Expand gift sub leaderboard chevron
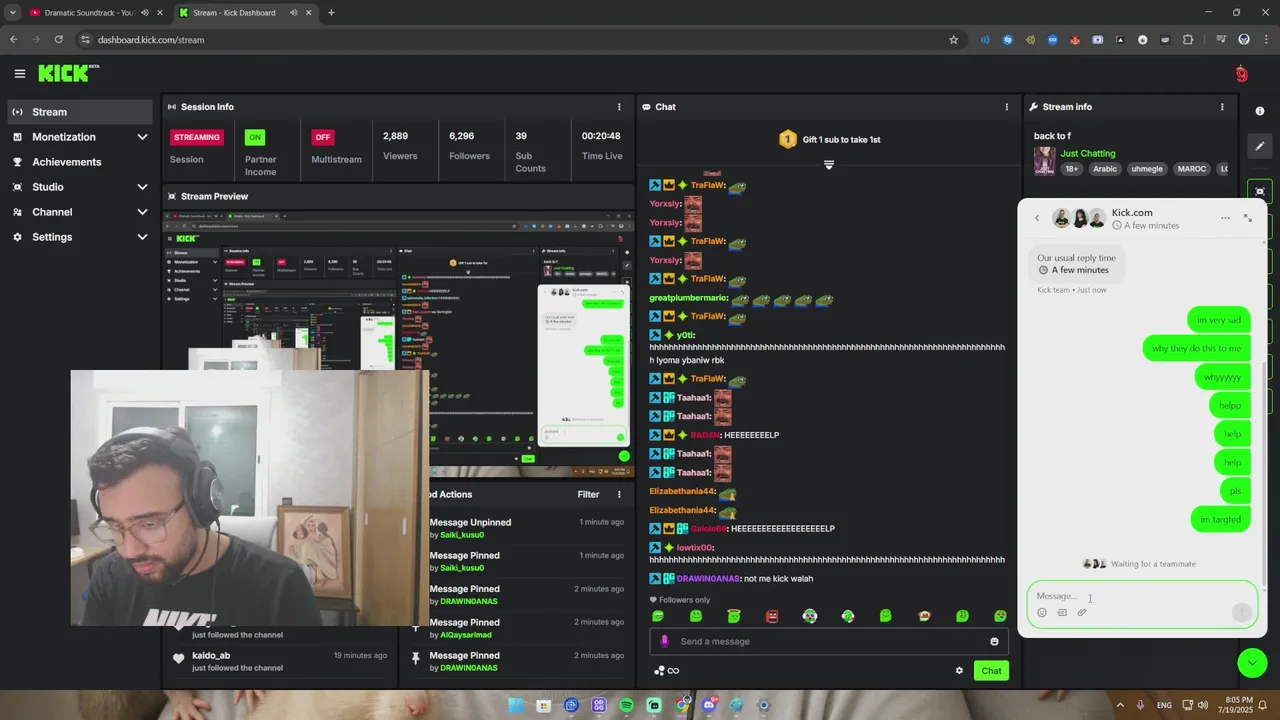Viewport: 1280px width, 720px height. tap(828, 165)
